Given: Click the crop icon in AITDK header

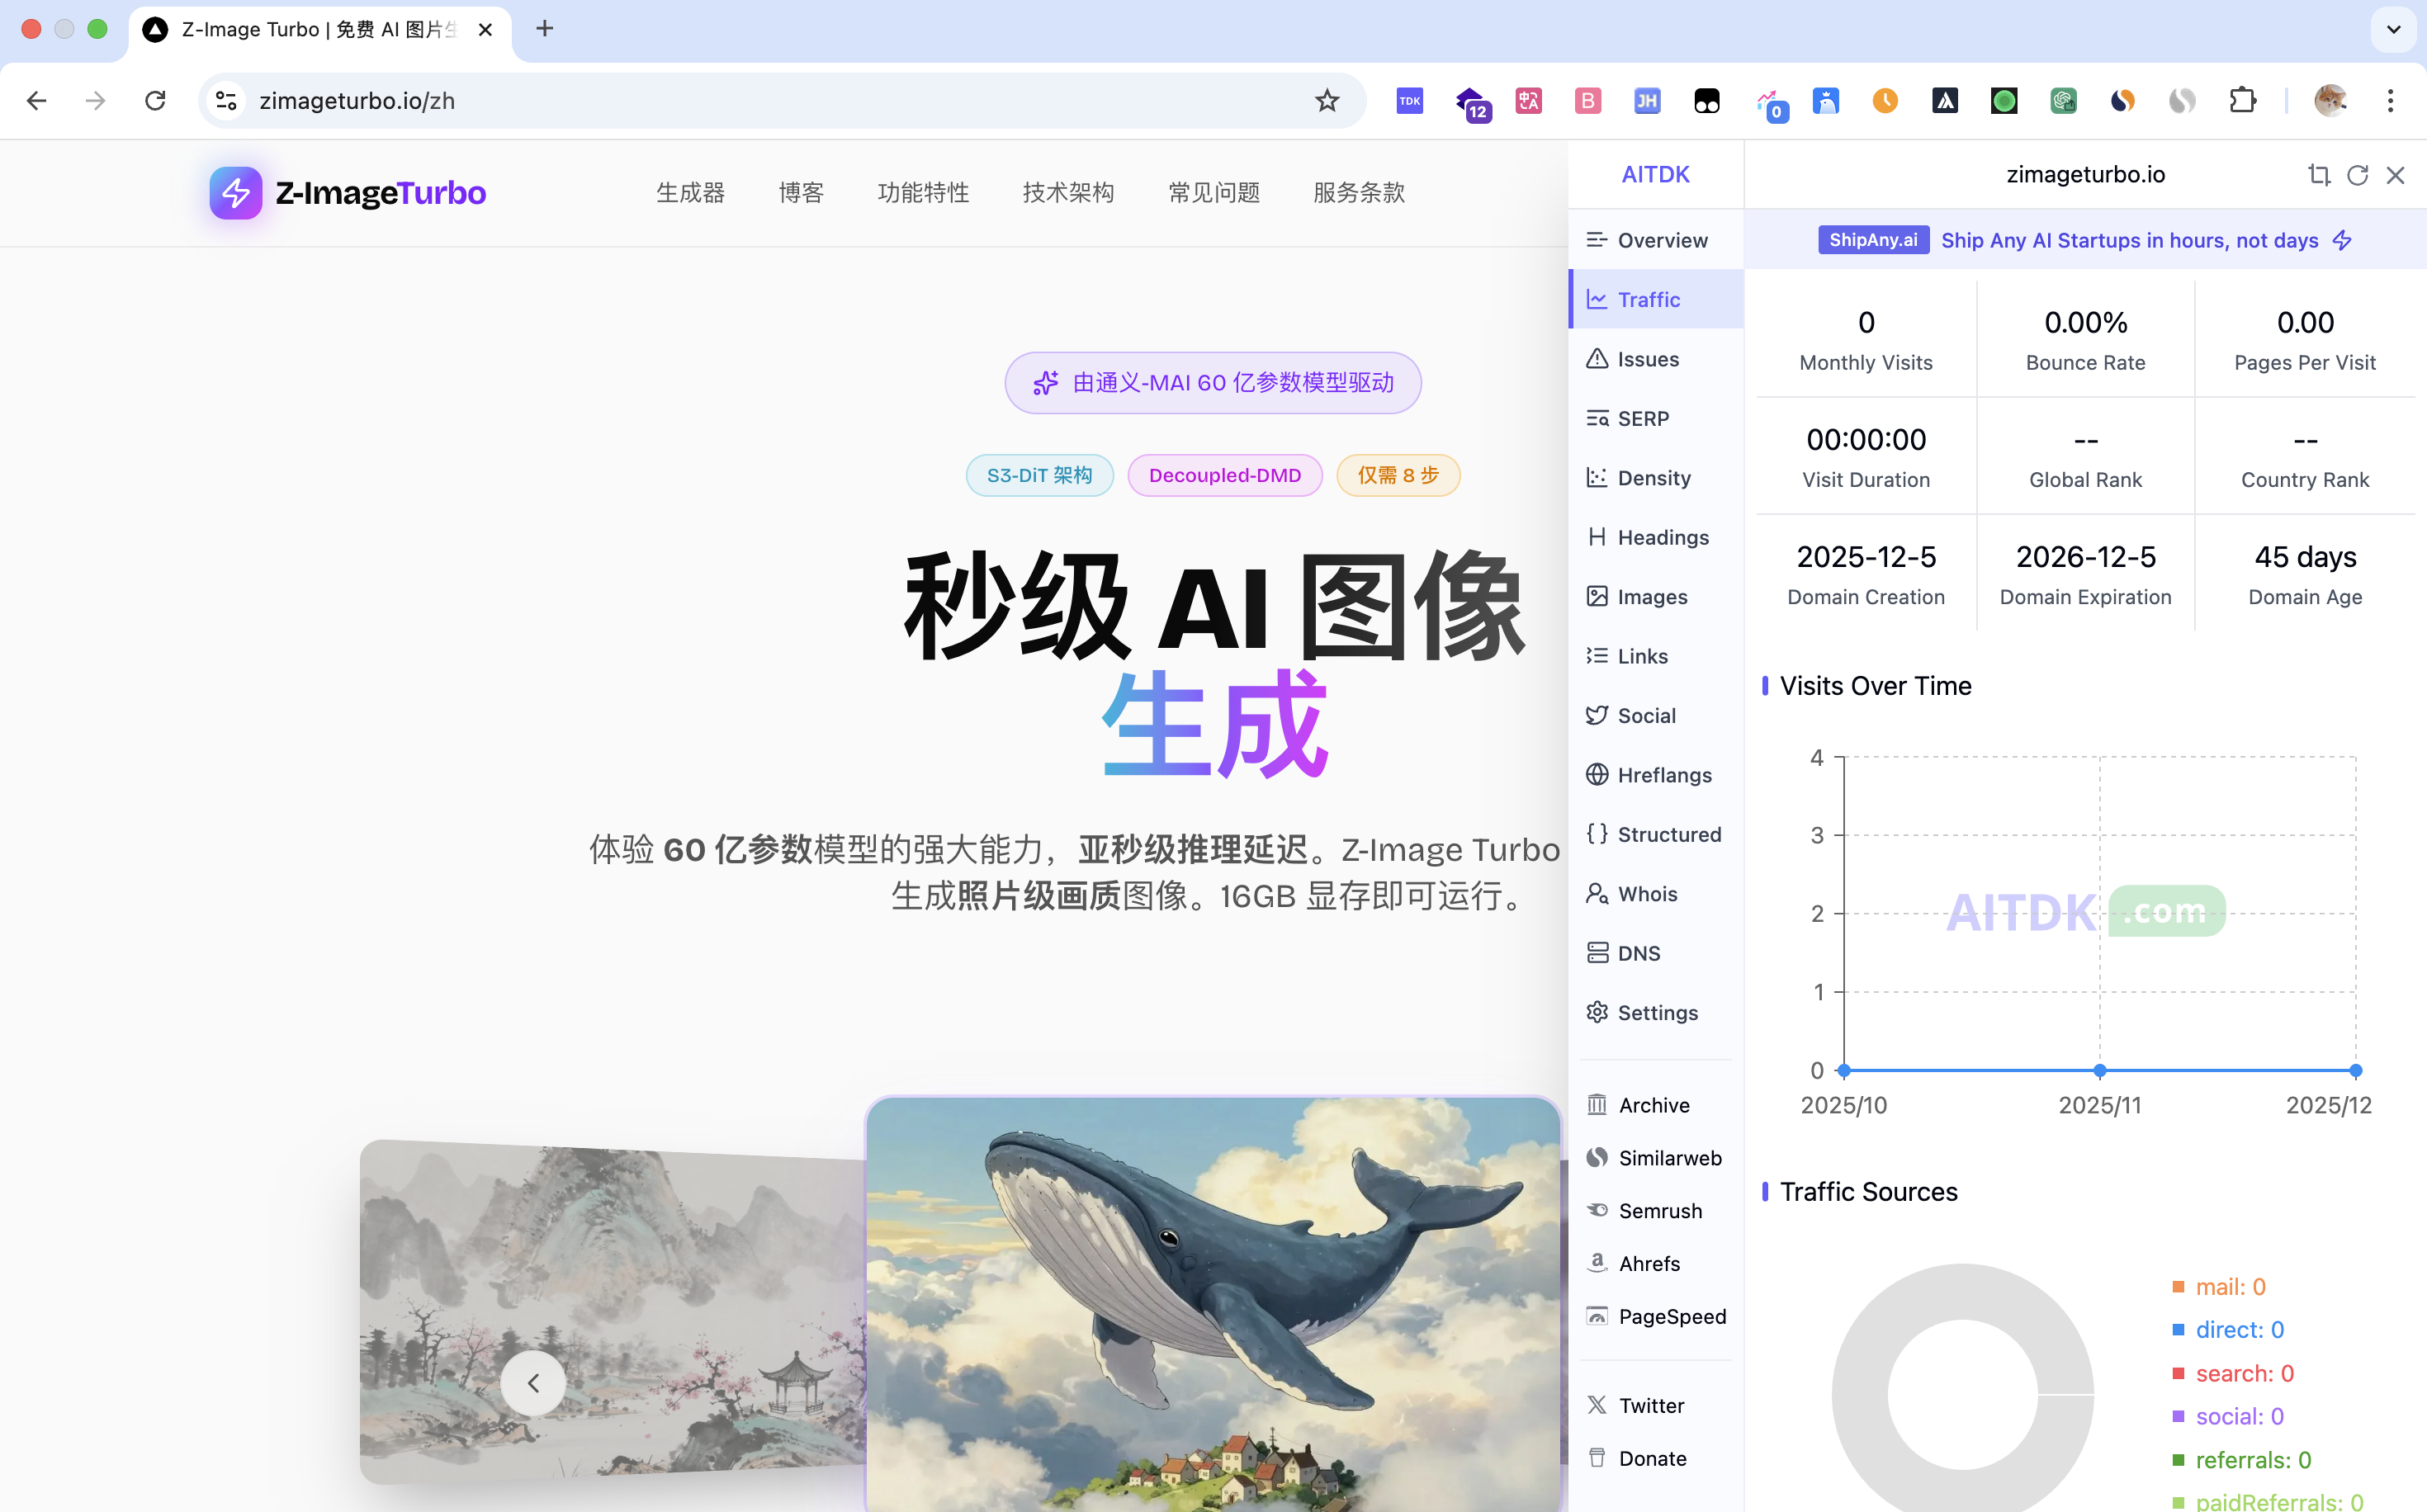Looking at the screenshot, I should 2318,175.
